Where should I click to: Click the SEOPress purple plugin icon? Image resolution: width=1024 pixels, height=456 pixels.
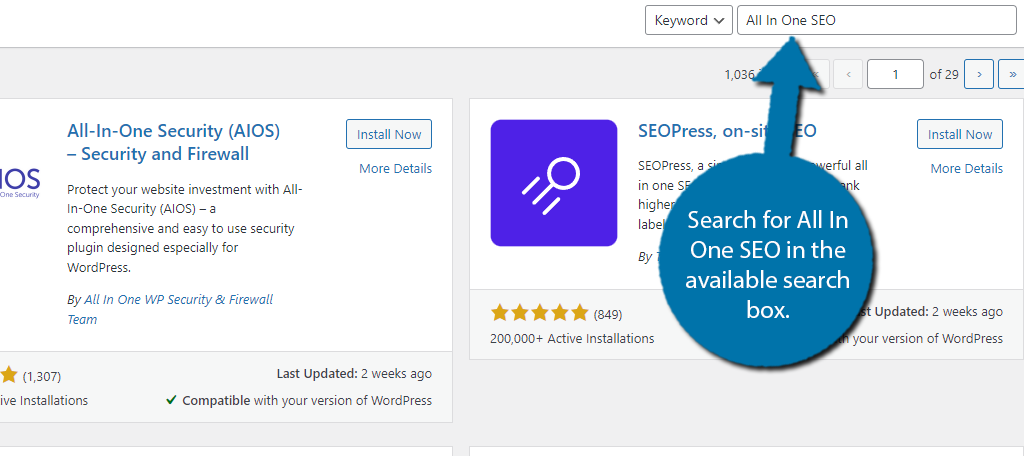(x=554, y=183)
